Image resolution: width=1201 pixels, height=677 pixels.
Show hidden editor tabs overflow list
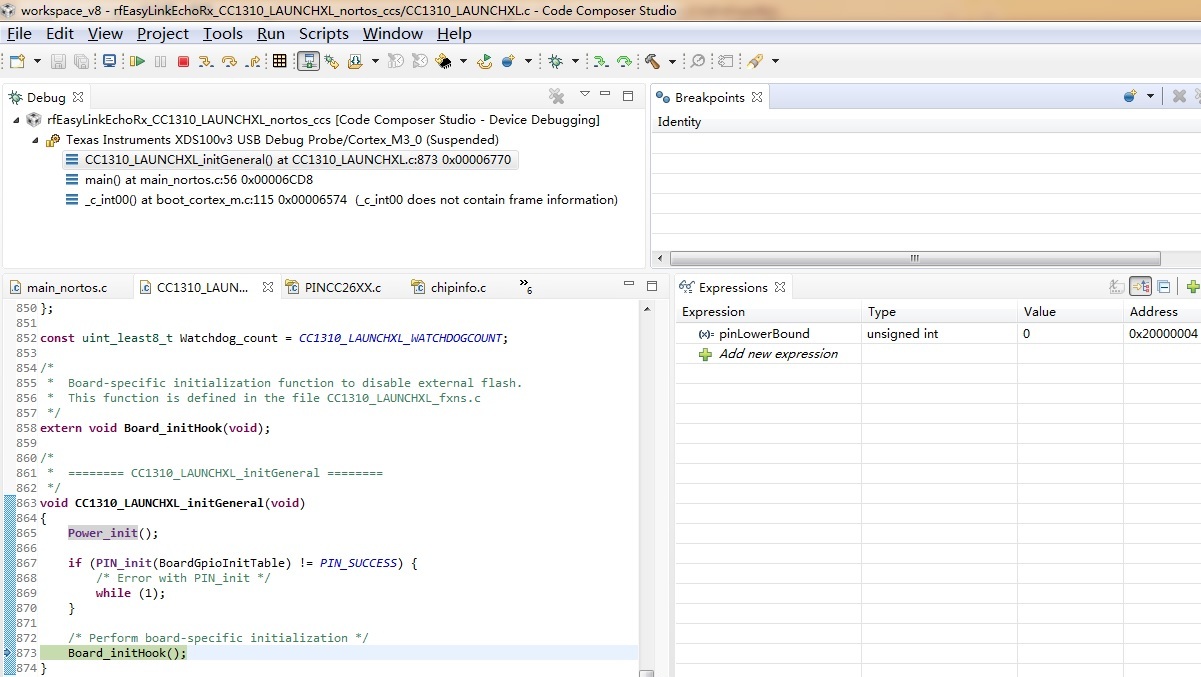click(x=525, y=287)
